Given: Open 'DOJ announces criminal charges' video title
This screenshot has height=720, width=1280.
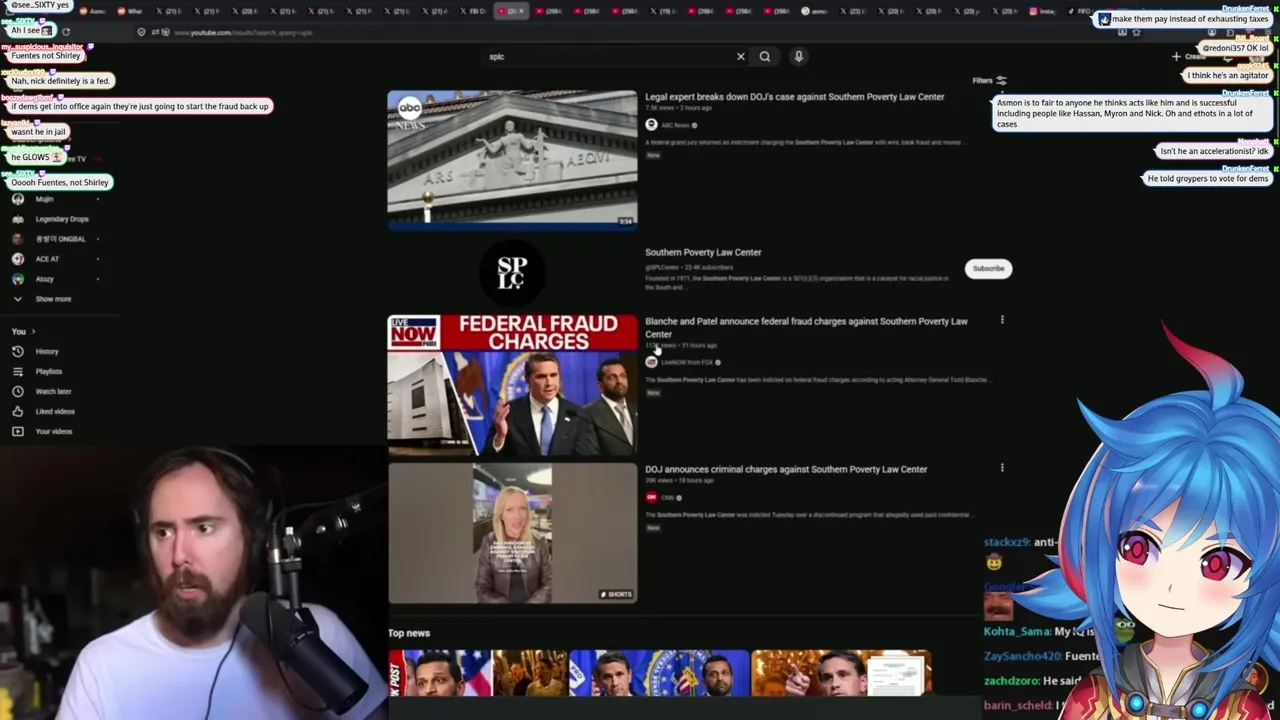Looking at the screenshot, I should point(786,469).
